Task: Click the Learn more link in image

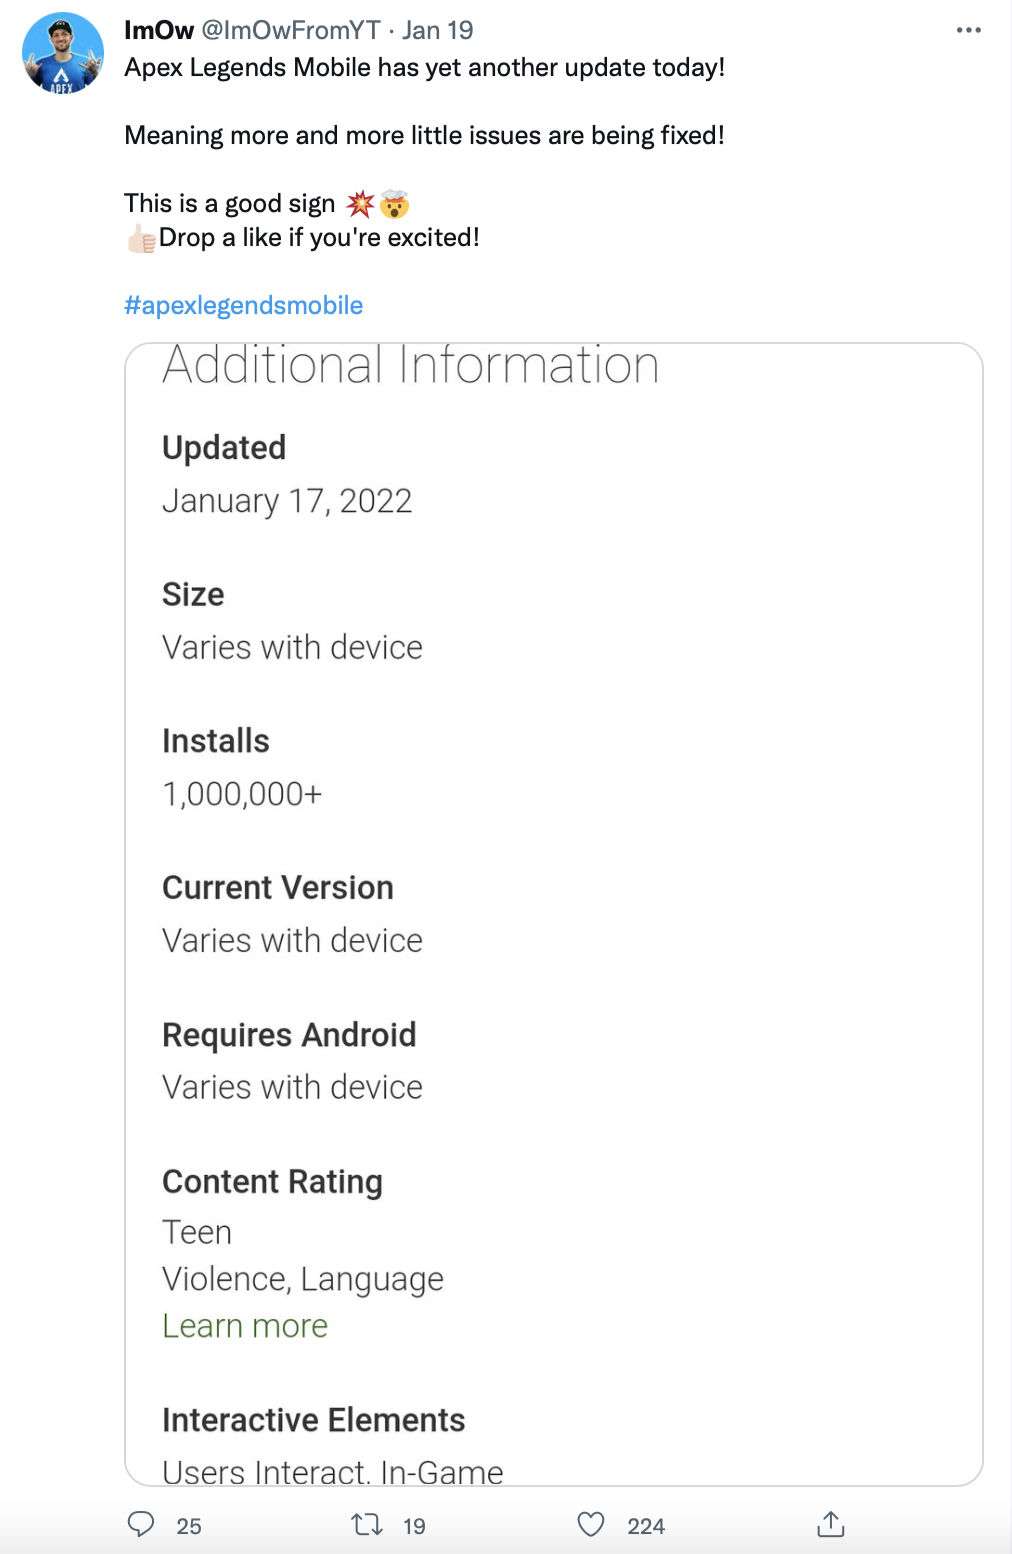Action: (x=245, y=1326)
